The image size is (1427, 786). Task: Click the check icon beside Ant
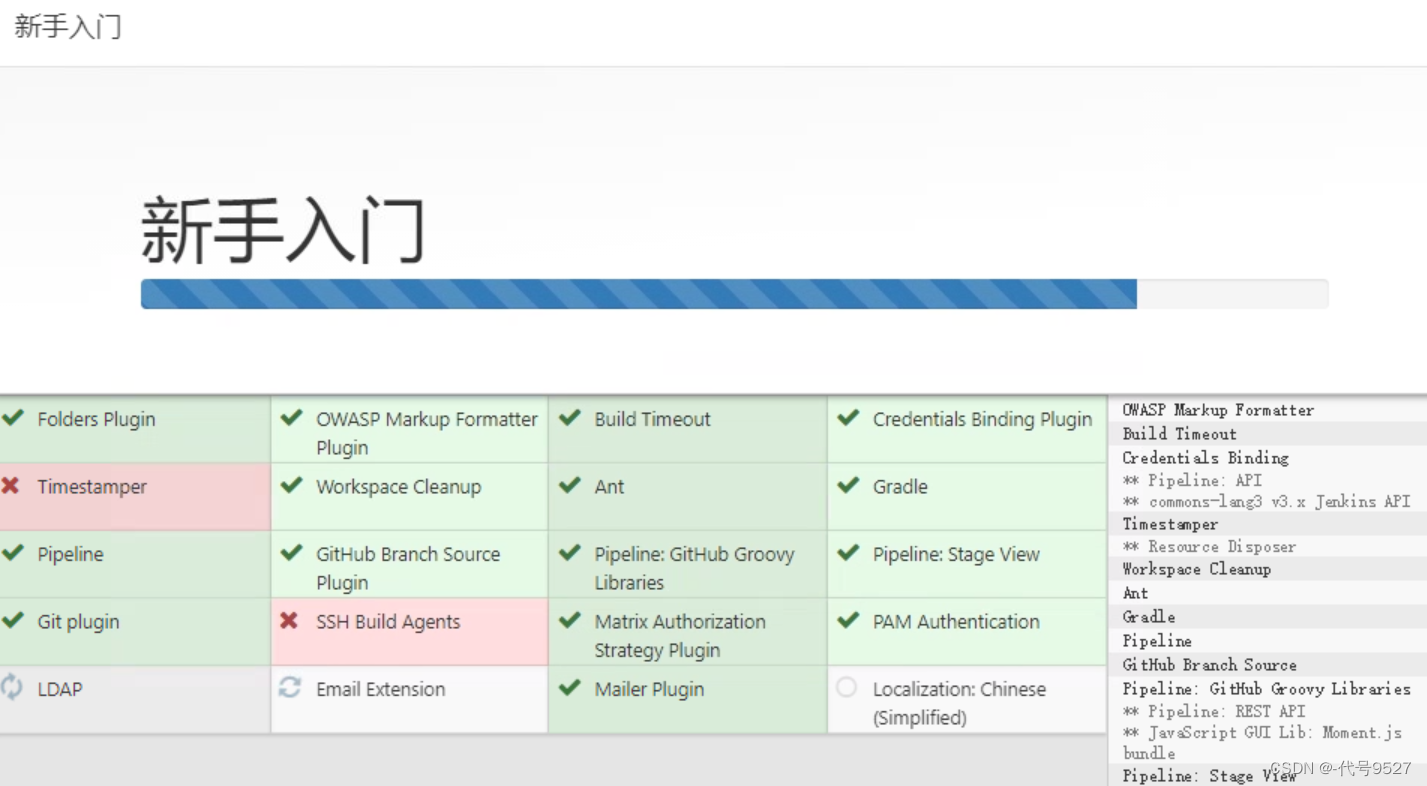pos(570,486)
